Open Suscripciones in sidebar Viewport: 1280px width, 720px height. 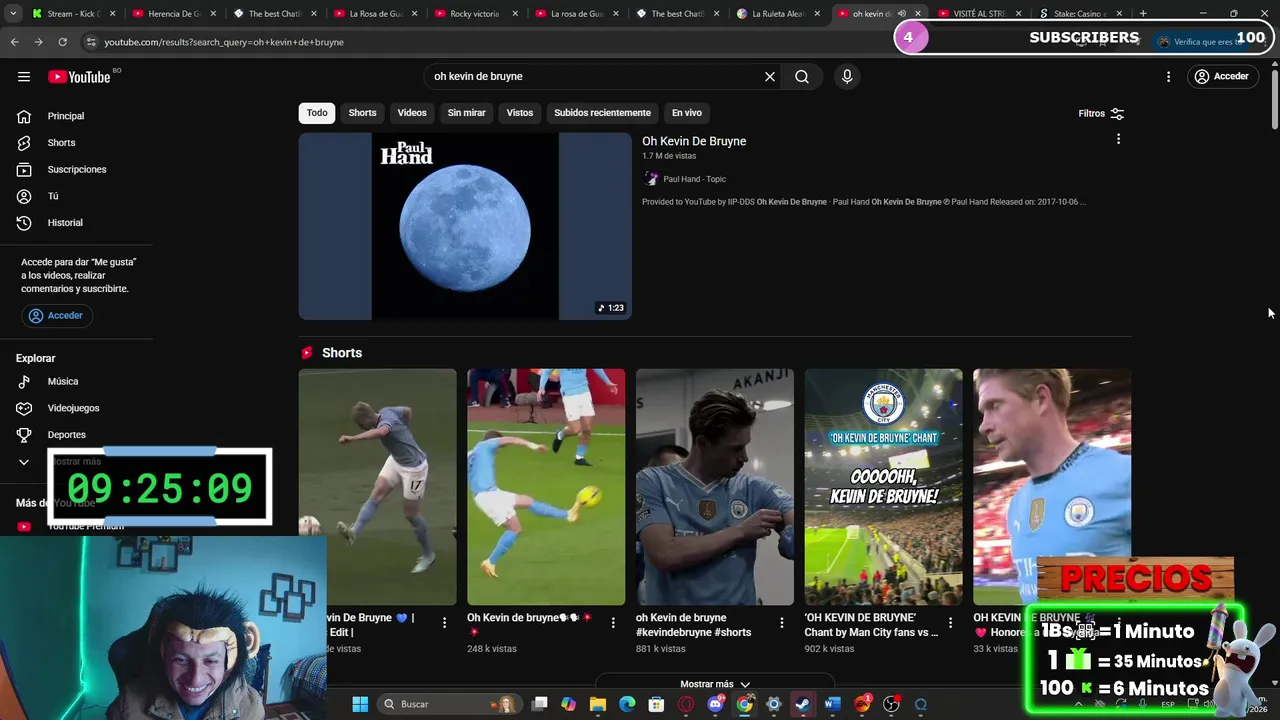tap(77, 169)
